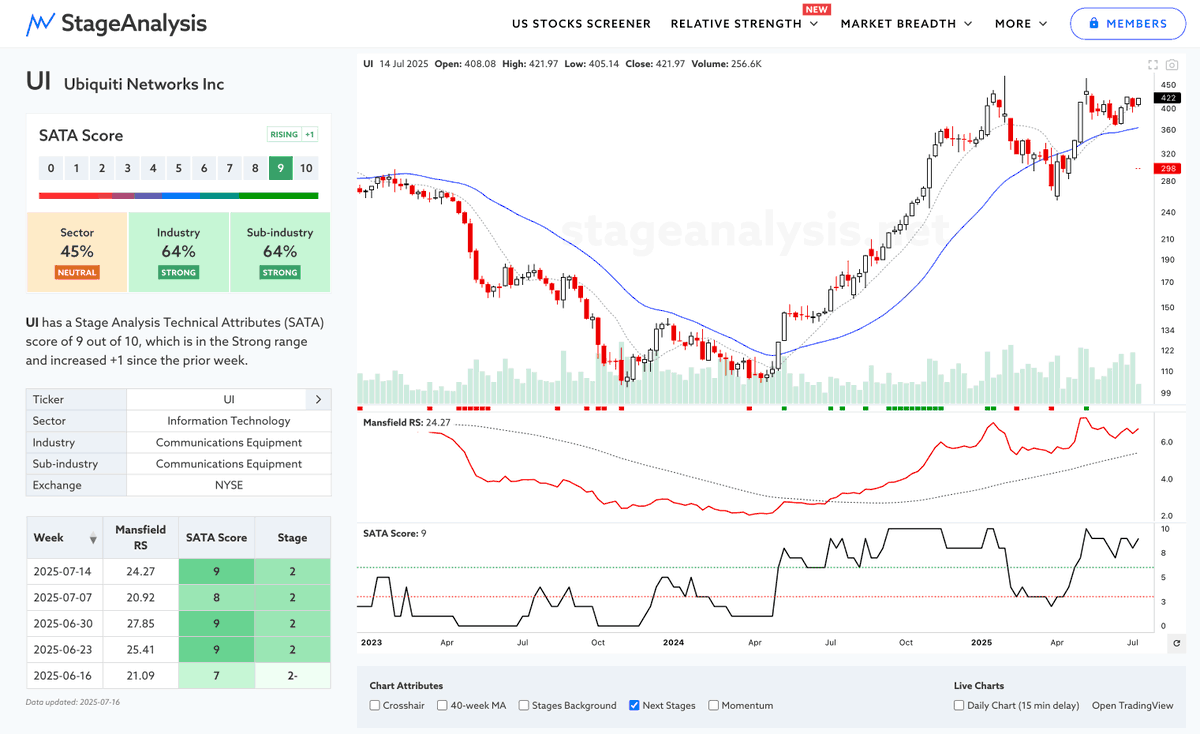This screenshot has width=1200, height=734.
Task: Click the Communications Equipment sub-industry cell
Action: click(x=229, y=463)
